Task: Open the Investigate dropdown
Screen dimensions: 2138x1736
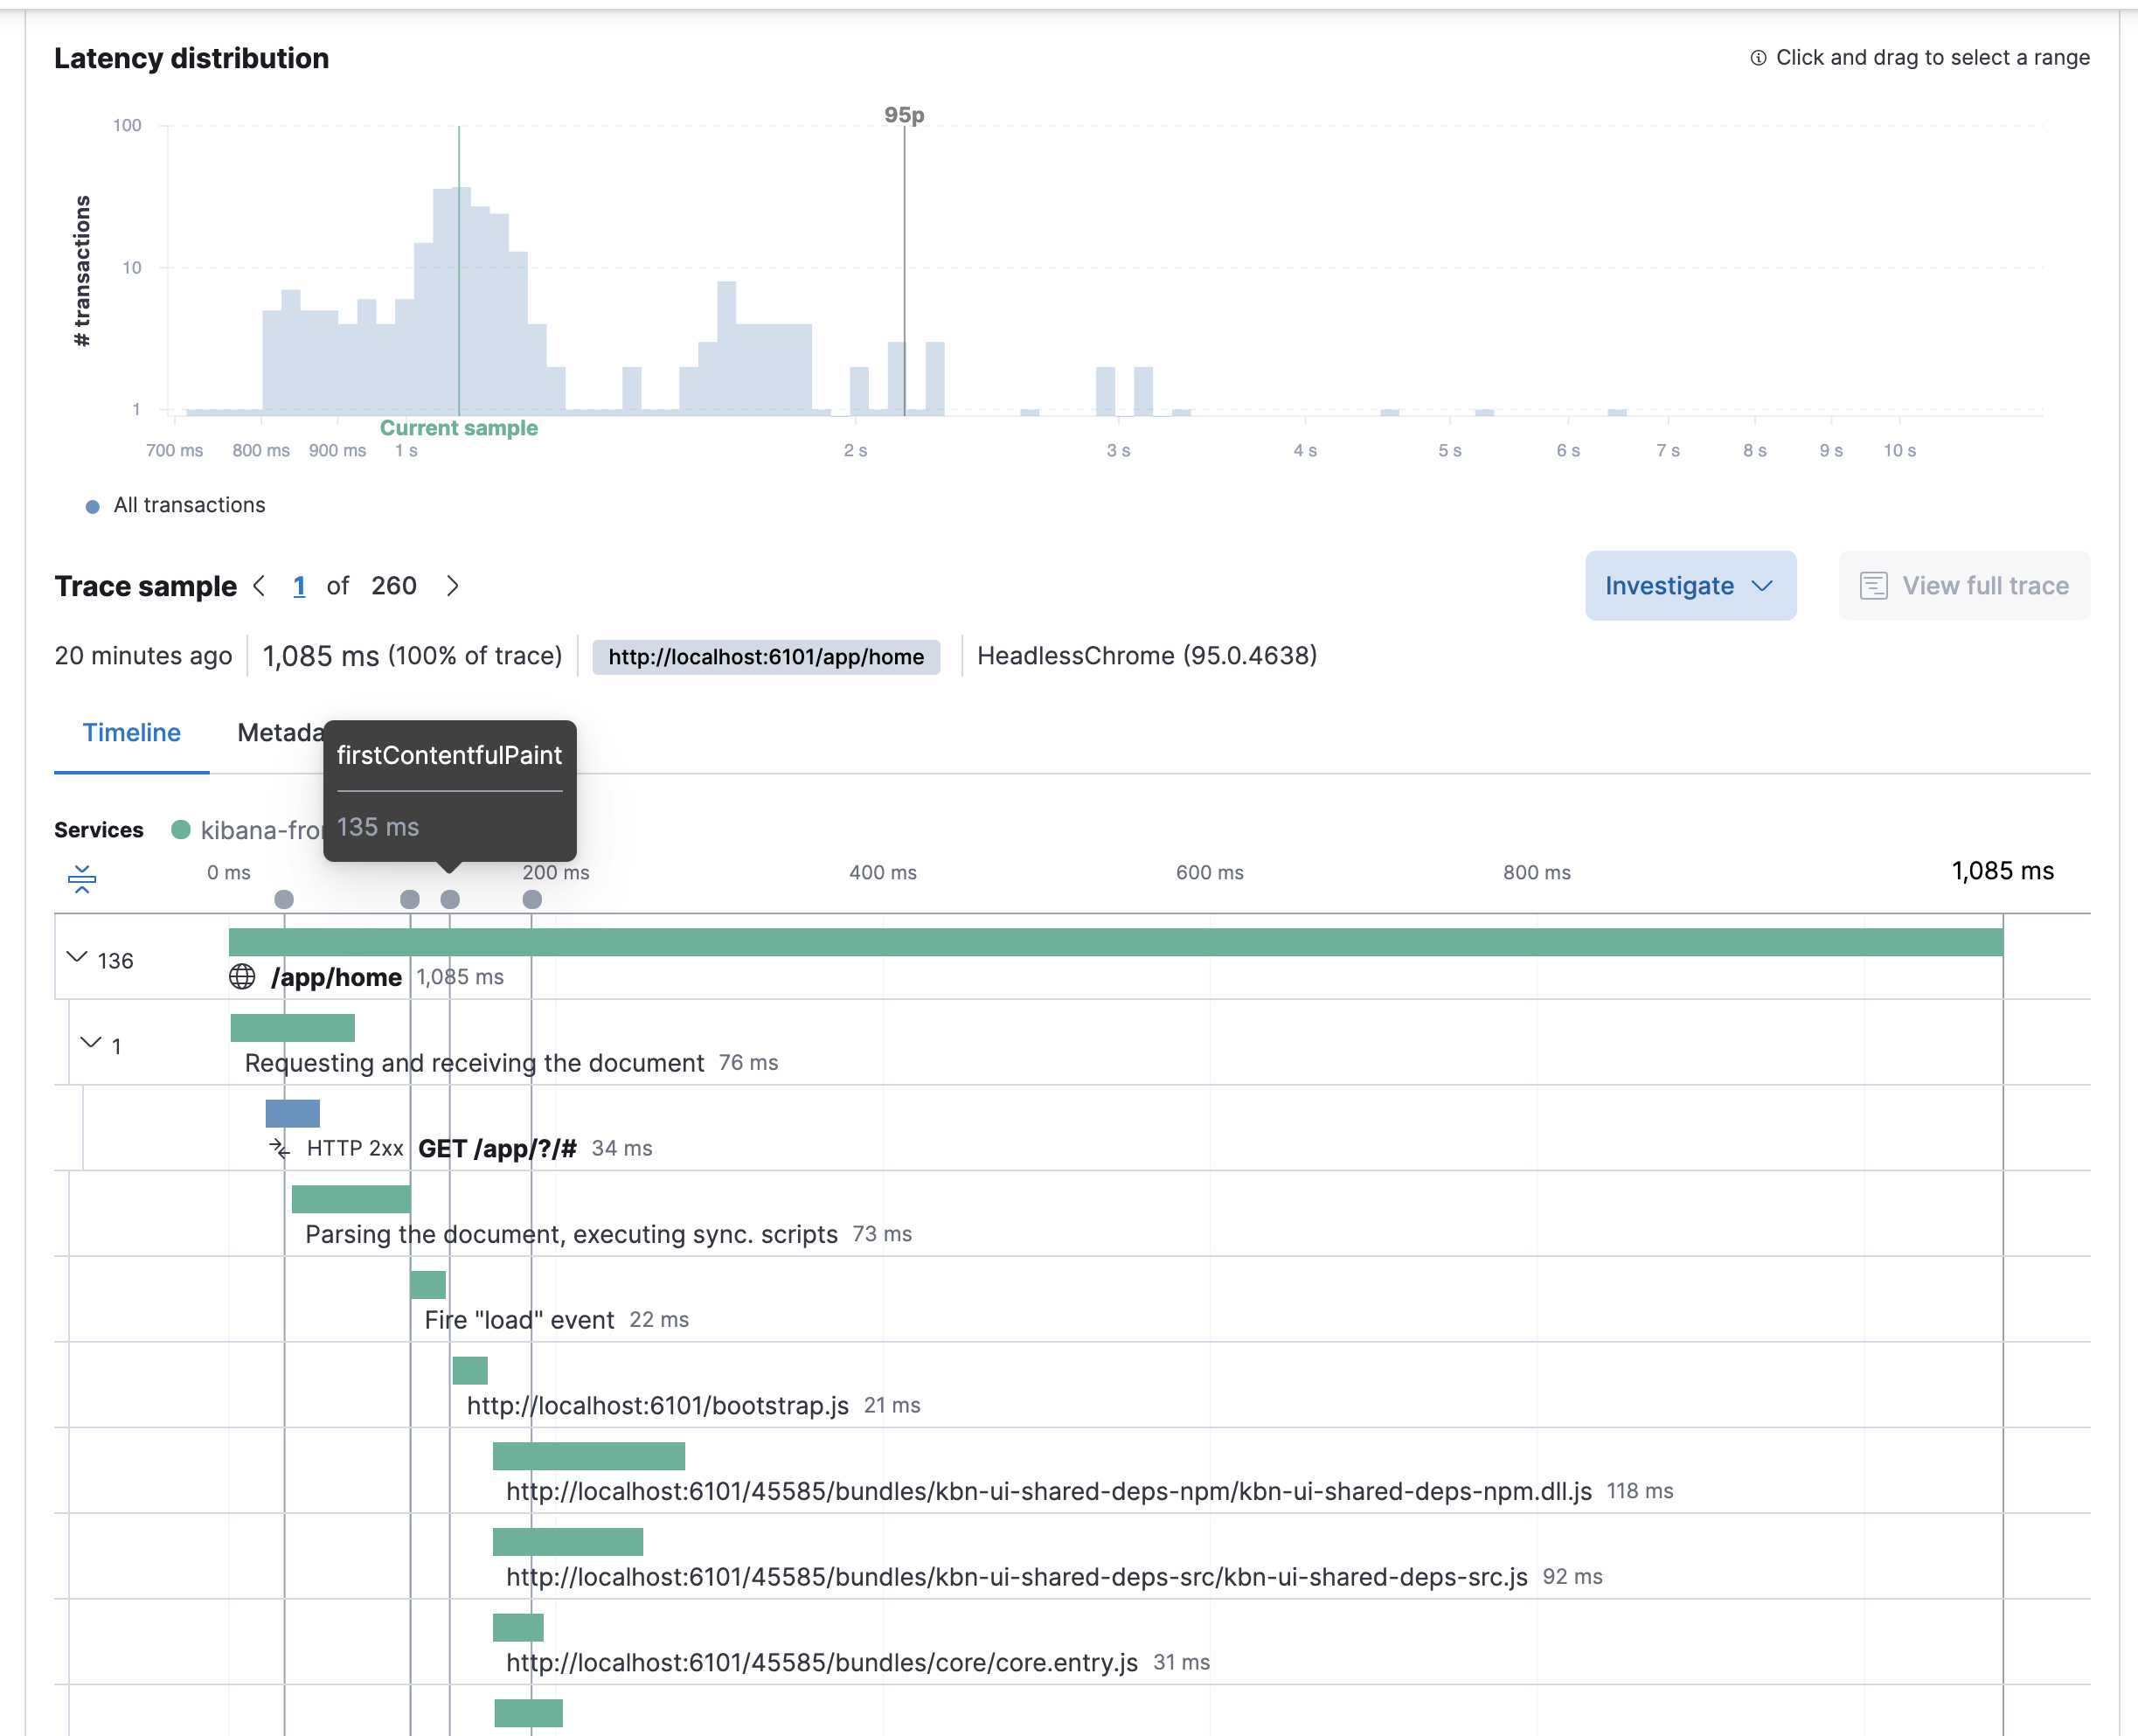Action: [1689, 585]
